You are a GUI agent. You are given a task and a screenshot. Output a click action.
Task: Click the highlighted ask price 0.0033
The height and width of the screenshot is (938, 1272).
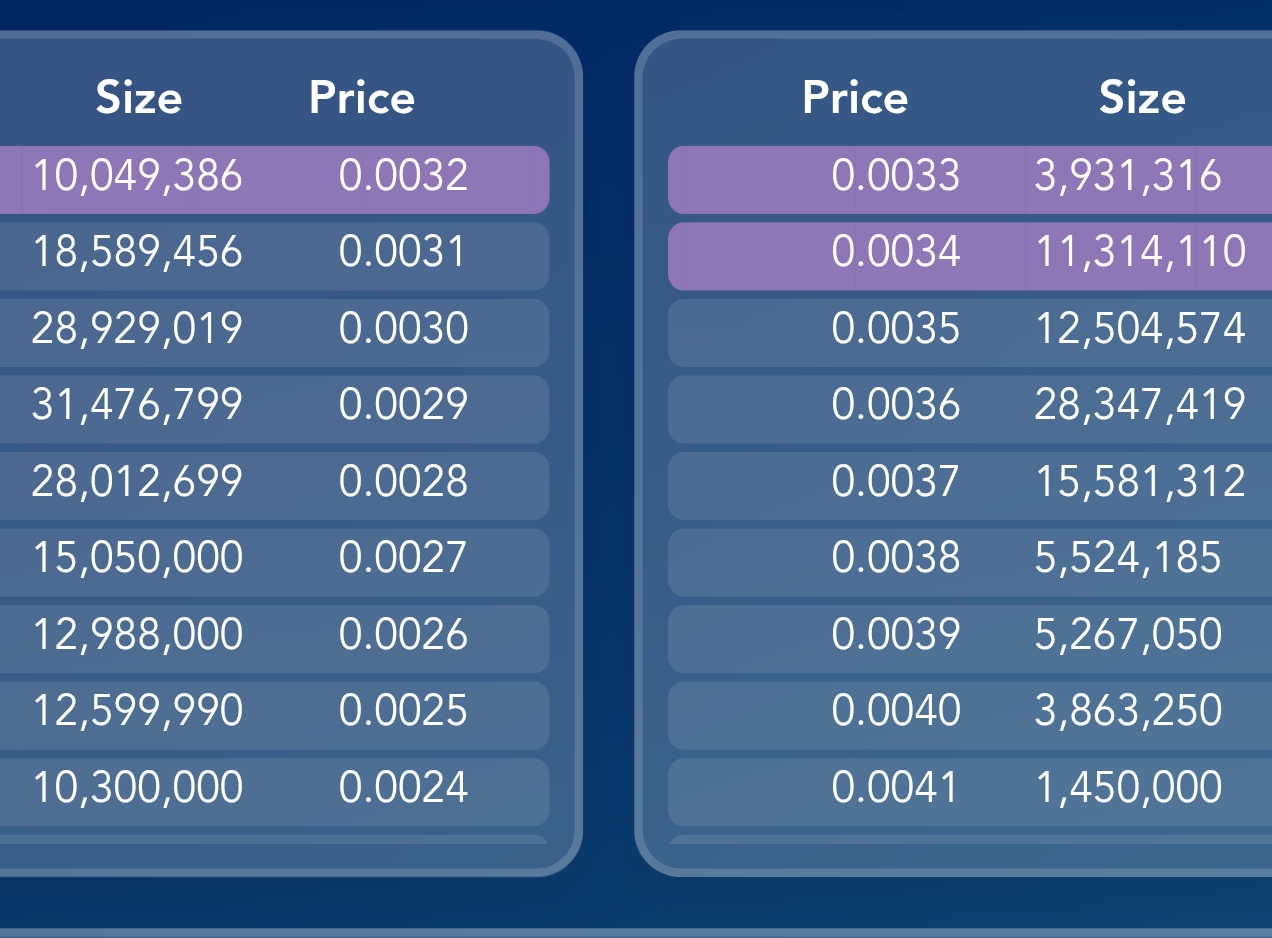(896, 175)
